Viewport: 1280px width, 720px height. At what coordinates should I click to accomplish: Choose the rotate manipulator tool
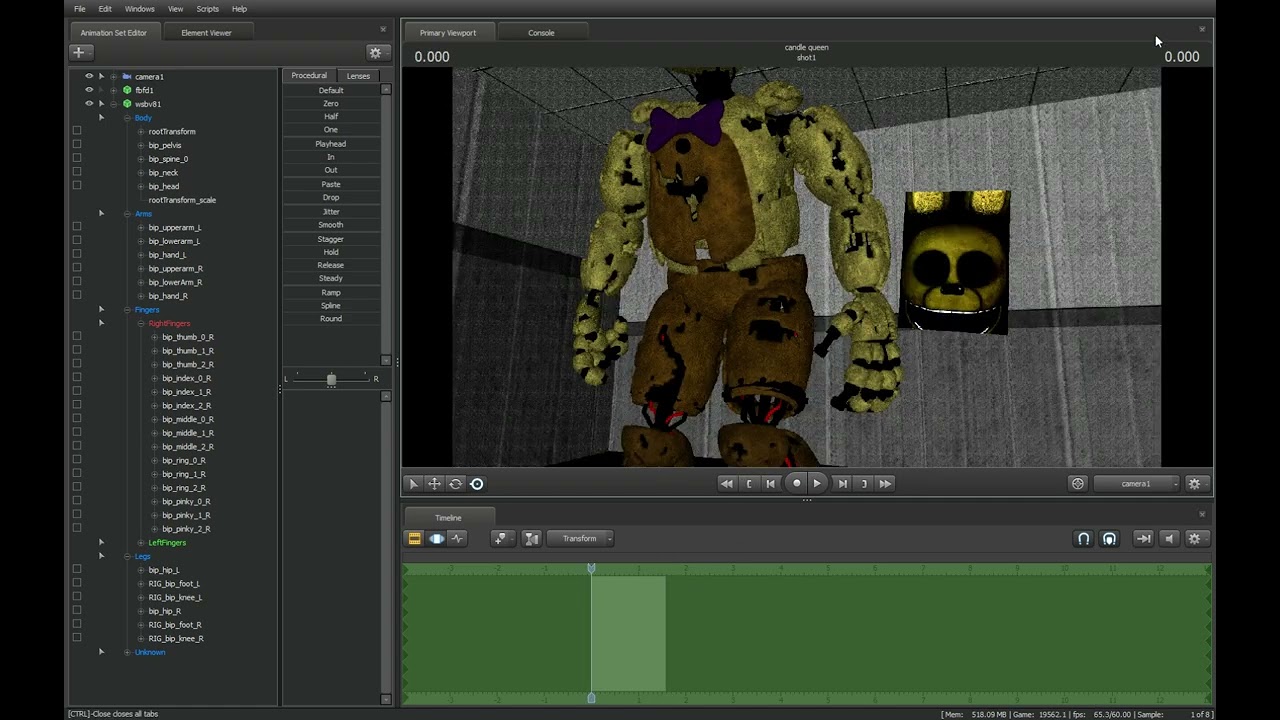(x=455, y=484)
